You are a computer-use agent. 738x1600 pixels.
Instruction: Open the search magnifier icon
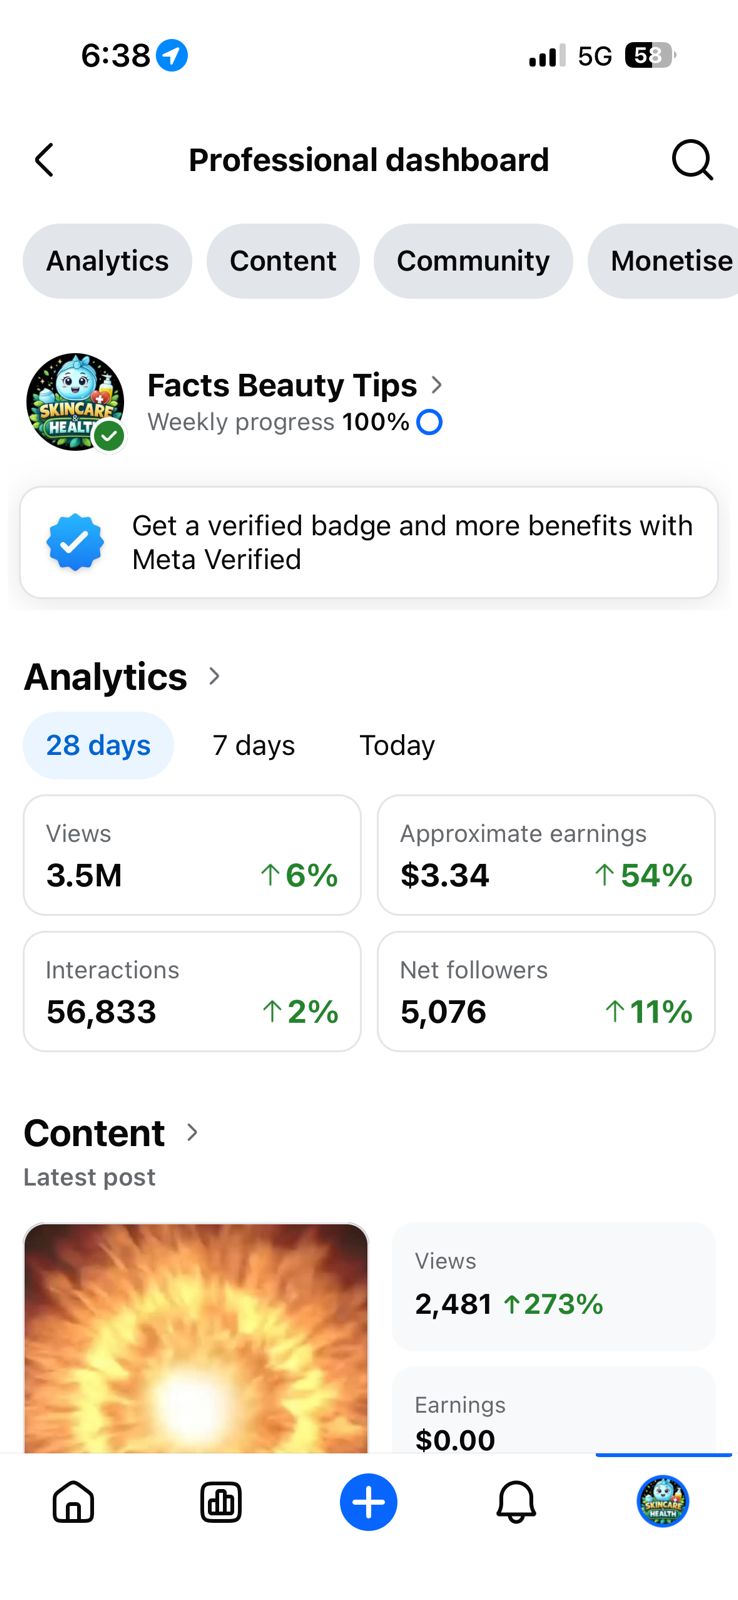tap(692, 160)
